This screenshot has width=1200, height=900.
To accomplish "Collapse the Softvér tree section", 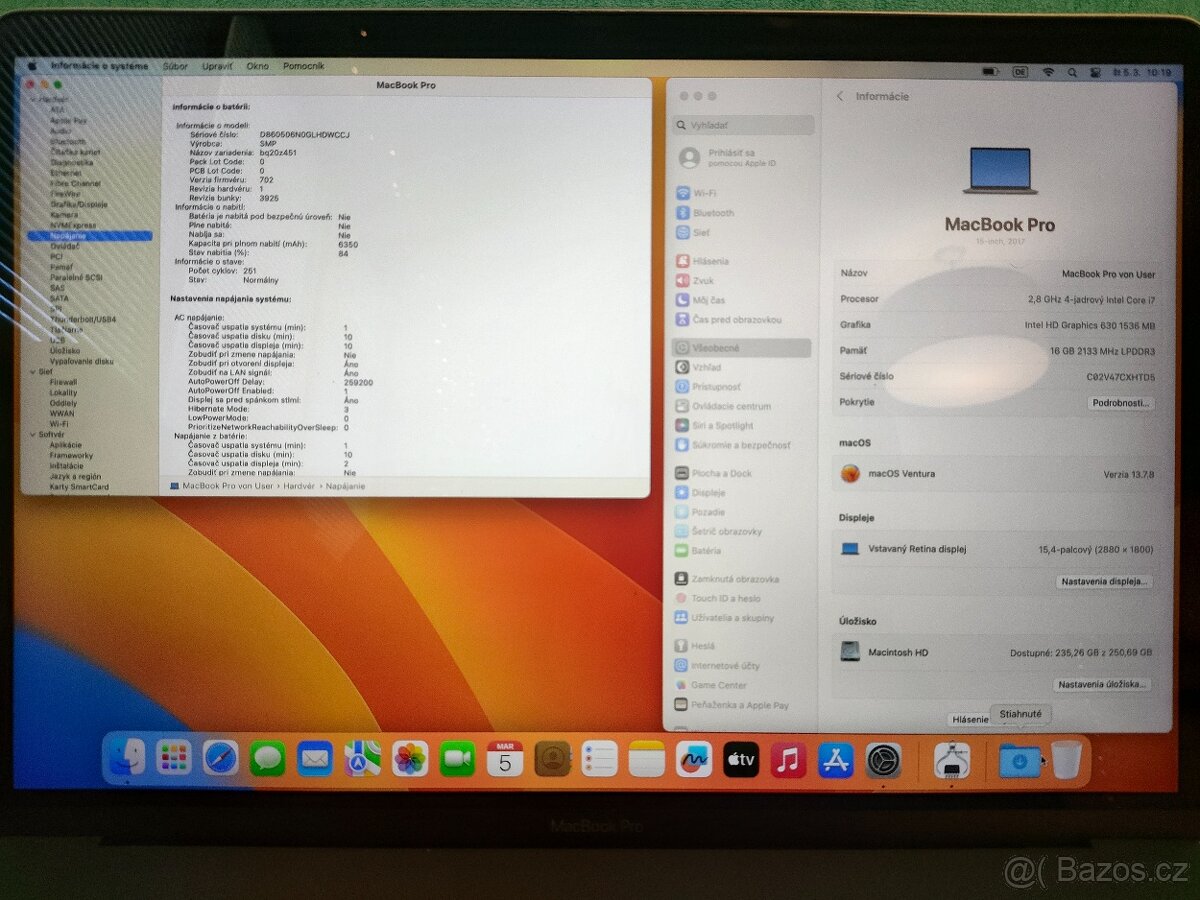I will tap(33, 436).
